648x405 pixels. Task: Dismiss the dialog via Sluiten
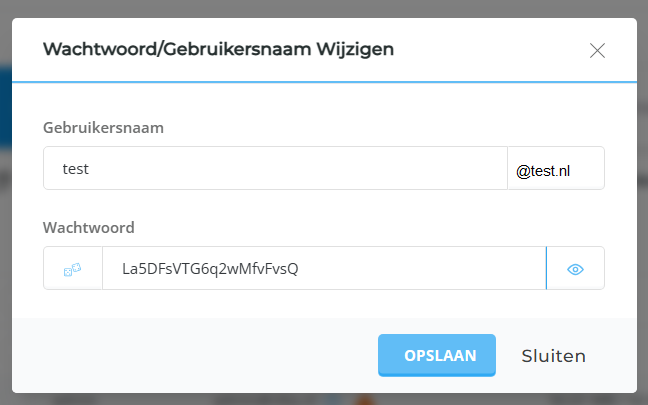coord(553,356)
